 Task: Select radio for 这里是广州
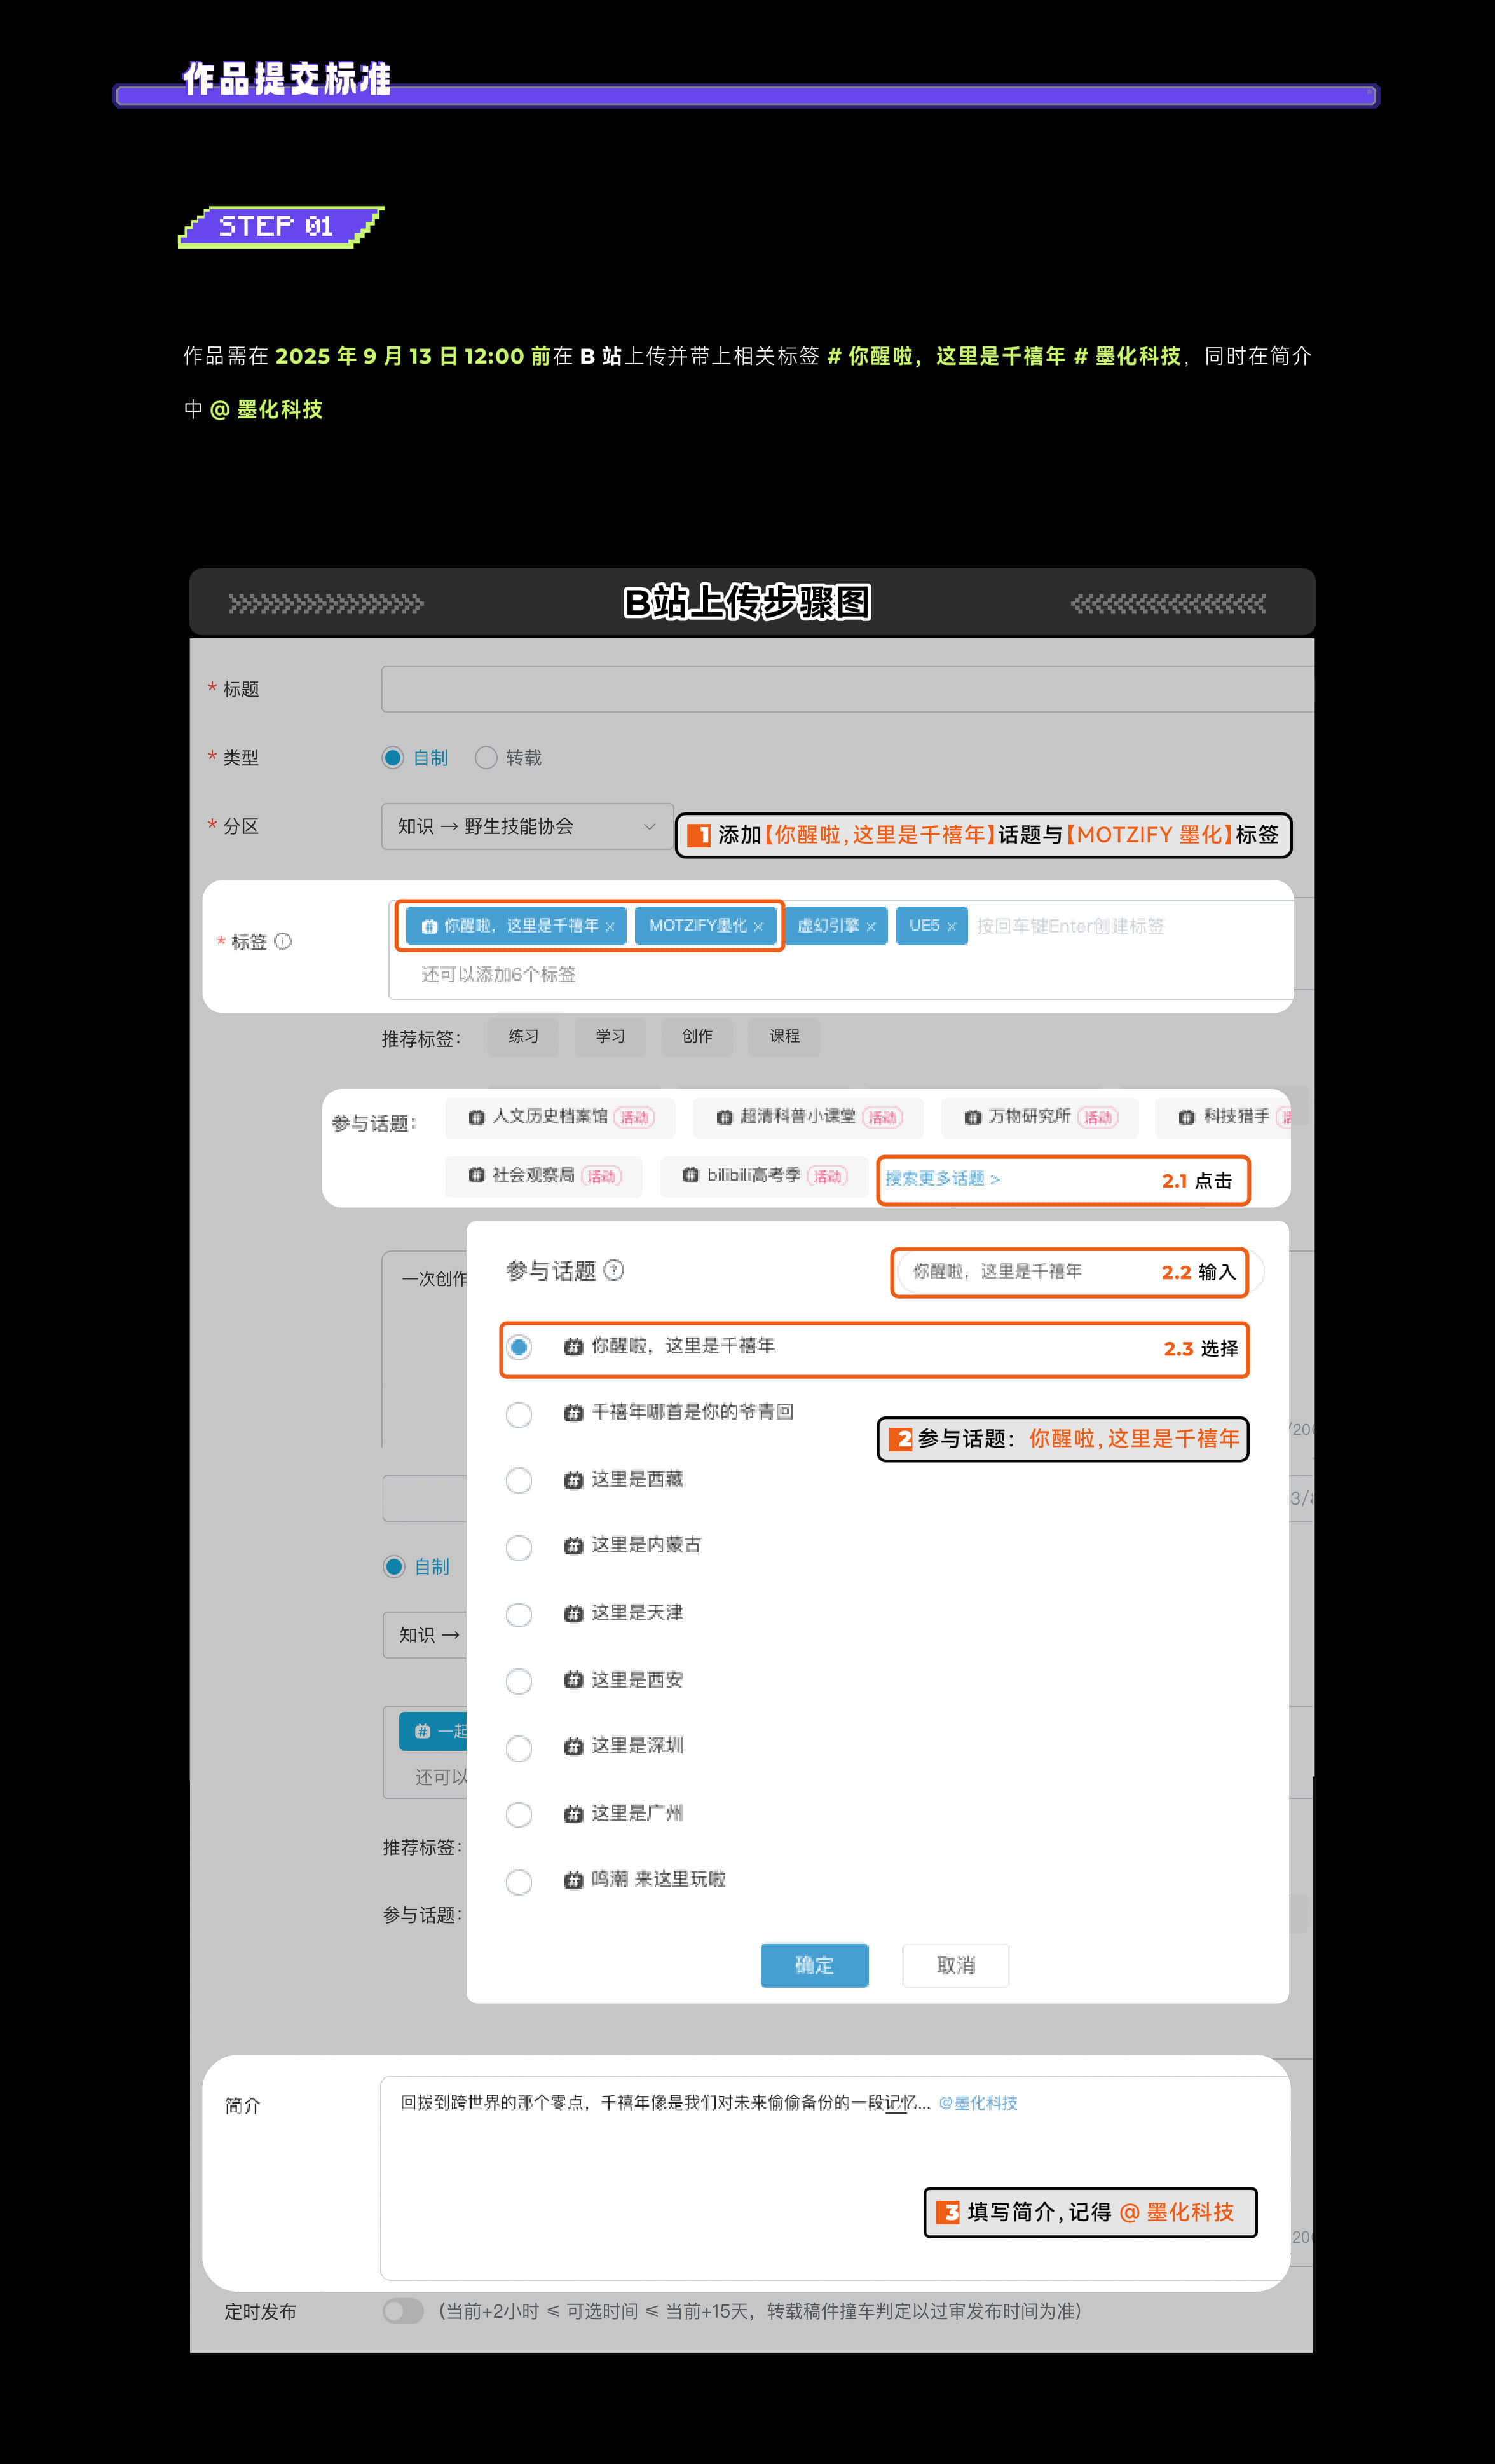pyautogui.click(x=519, y=1814)
